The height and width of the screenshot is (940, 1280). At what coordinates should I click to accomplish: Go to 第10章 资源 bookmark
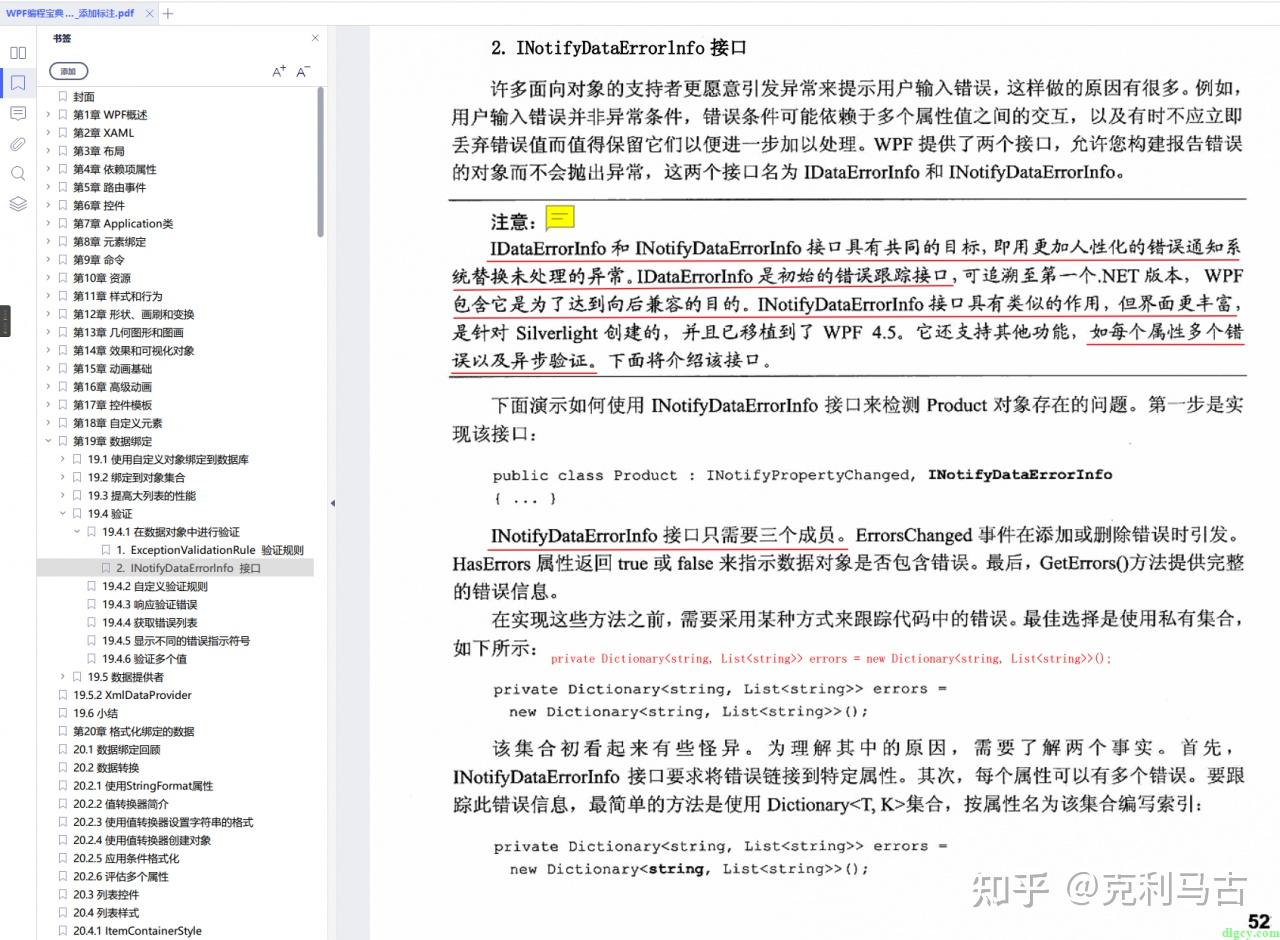[102, 278]
